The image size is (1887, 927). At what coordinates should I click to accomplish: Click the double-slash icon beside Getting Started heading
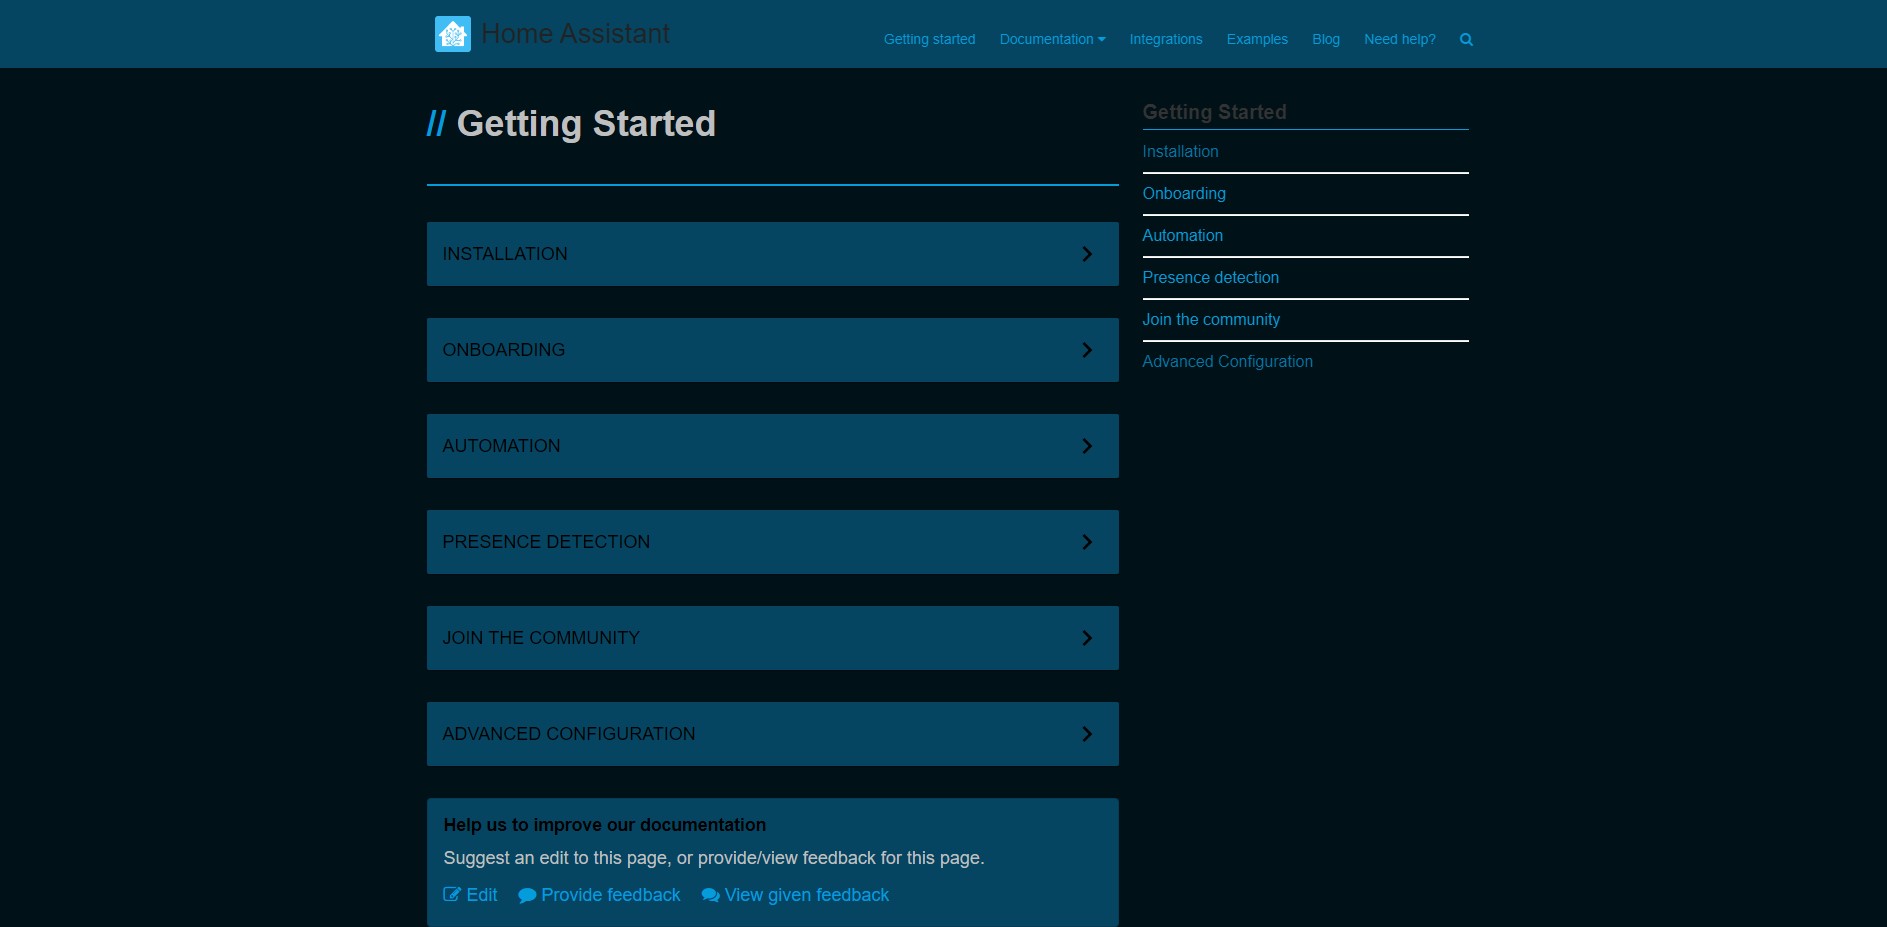pyautogui.click(x=438, y=122)
